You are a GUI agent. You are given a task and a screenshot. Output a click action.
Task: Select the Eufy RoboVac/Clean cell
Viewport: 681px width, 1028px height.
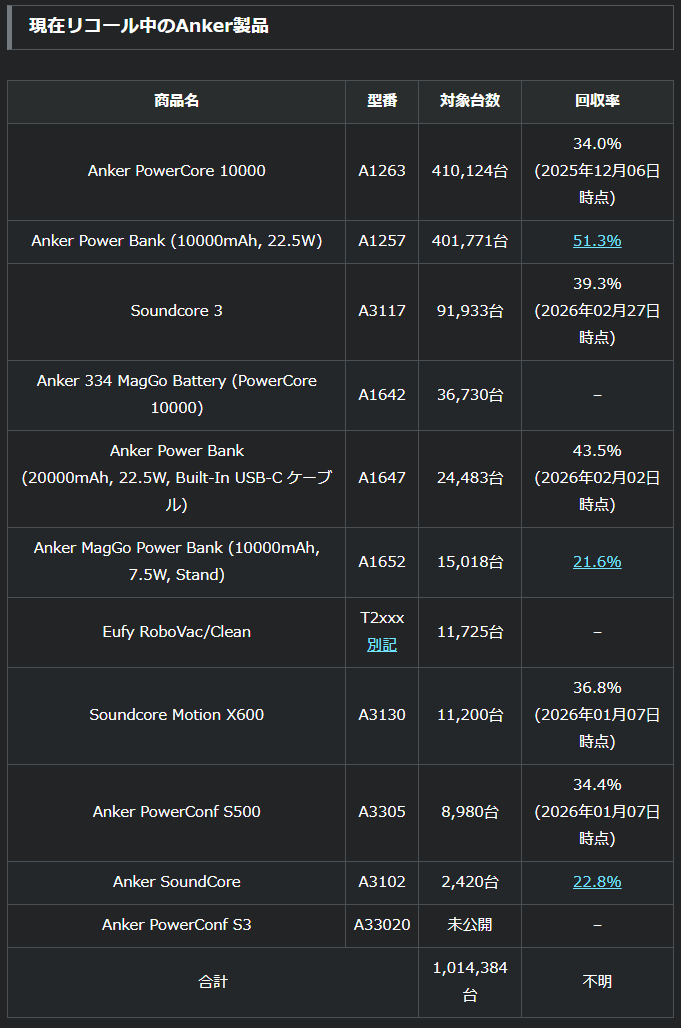[177, 632]
